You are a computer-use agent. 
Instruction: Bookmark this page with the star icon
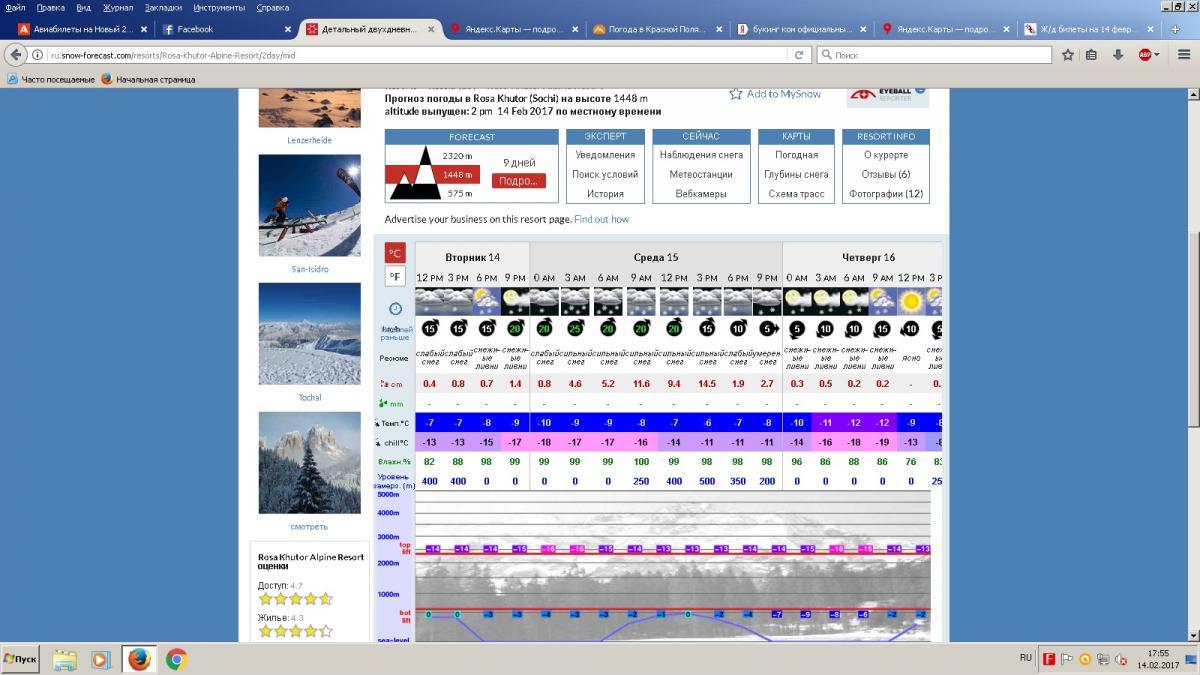pyautogui.click(x=1068, y=56)
